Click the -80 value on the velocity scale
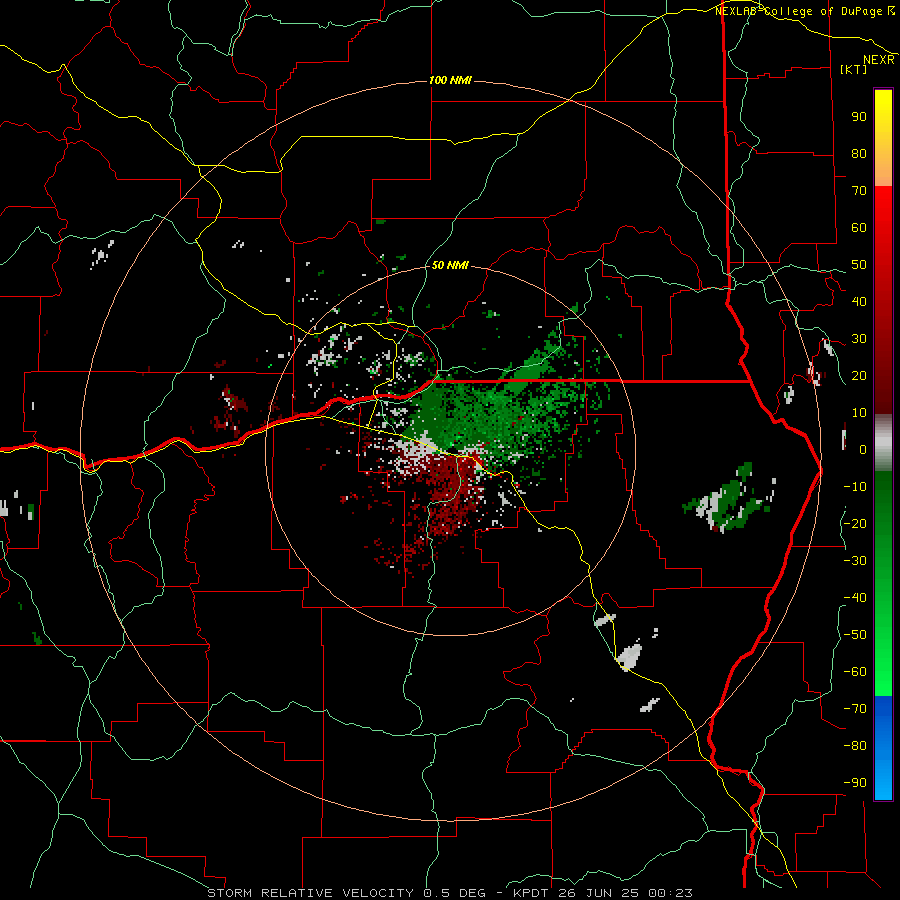The height and width of the screenshot is (900, 900). pyautogui.click(x=855, y=746)
